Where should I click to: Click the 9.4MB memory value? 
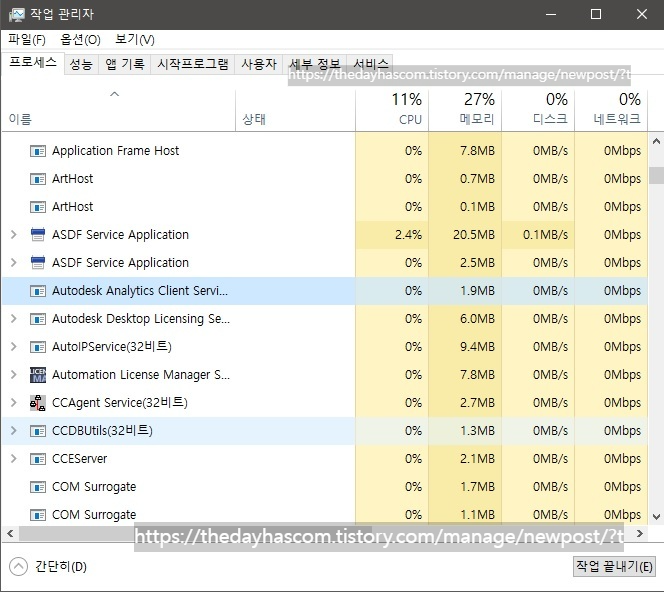(477, 347)
